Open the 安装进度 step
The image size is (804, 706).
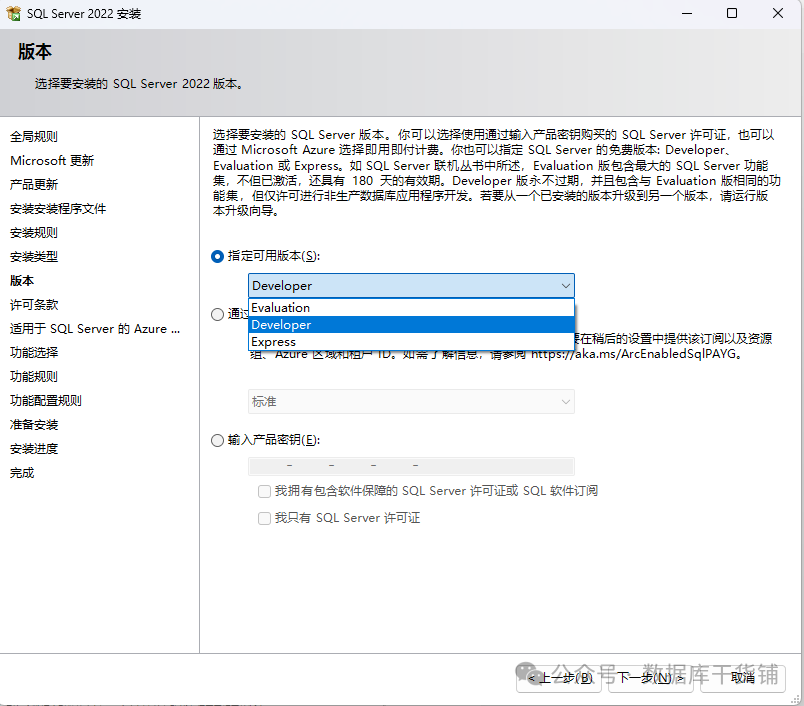(x=34, y=449)
